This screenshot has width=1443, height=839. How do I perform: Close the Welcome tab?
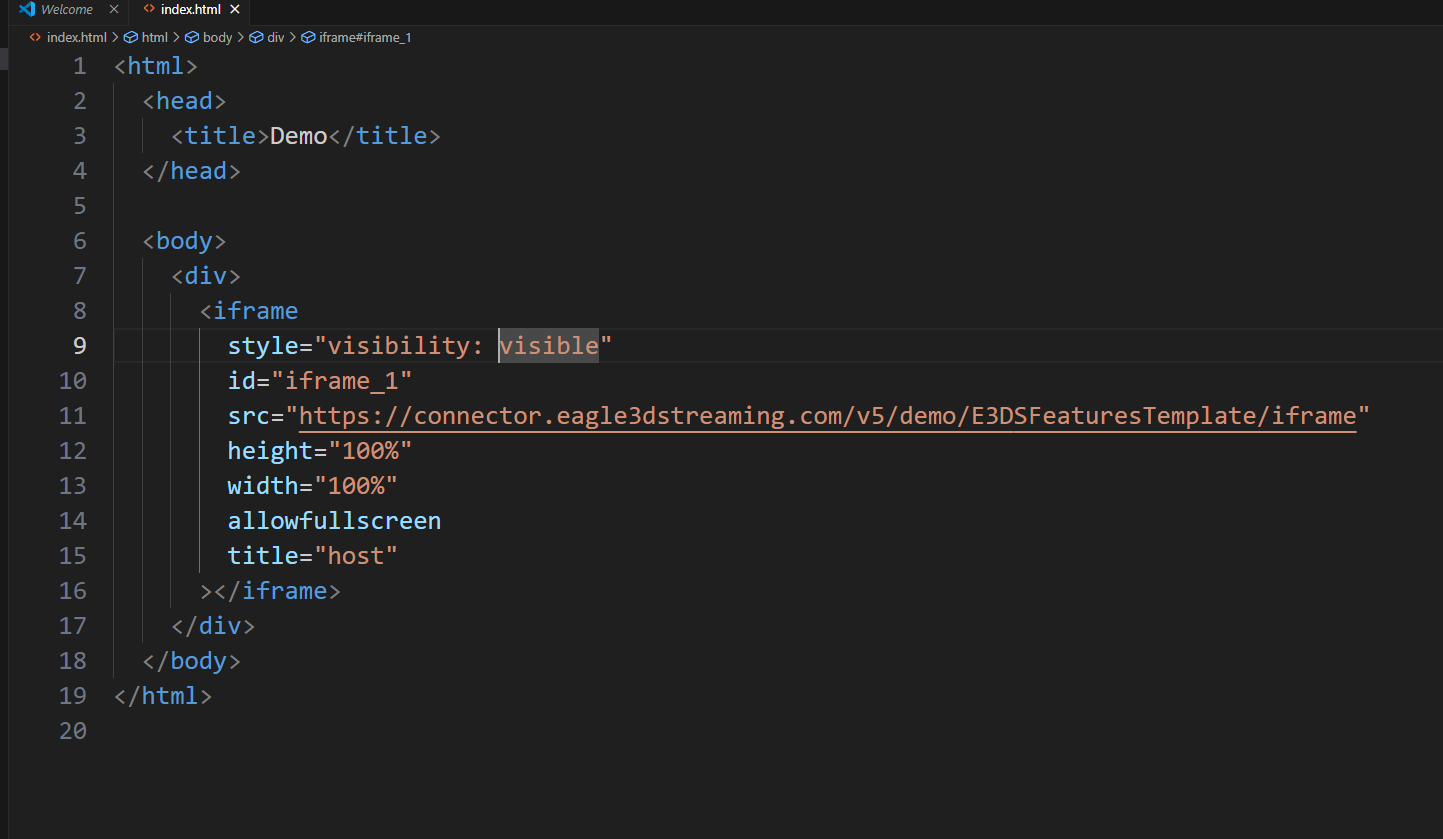pyautogui.click(x=113, y=10)
